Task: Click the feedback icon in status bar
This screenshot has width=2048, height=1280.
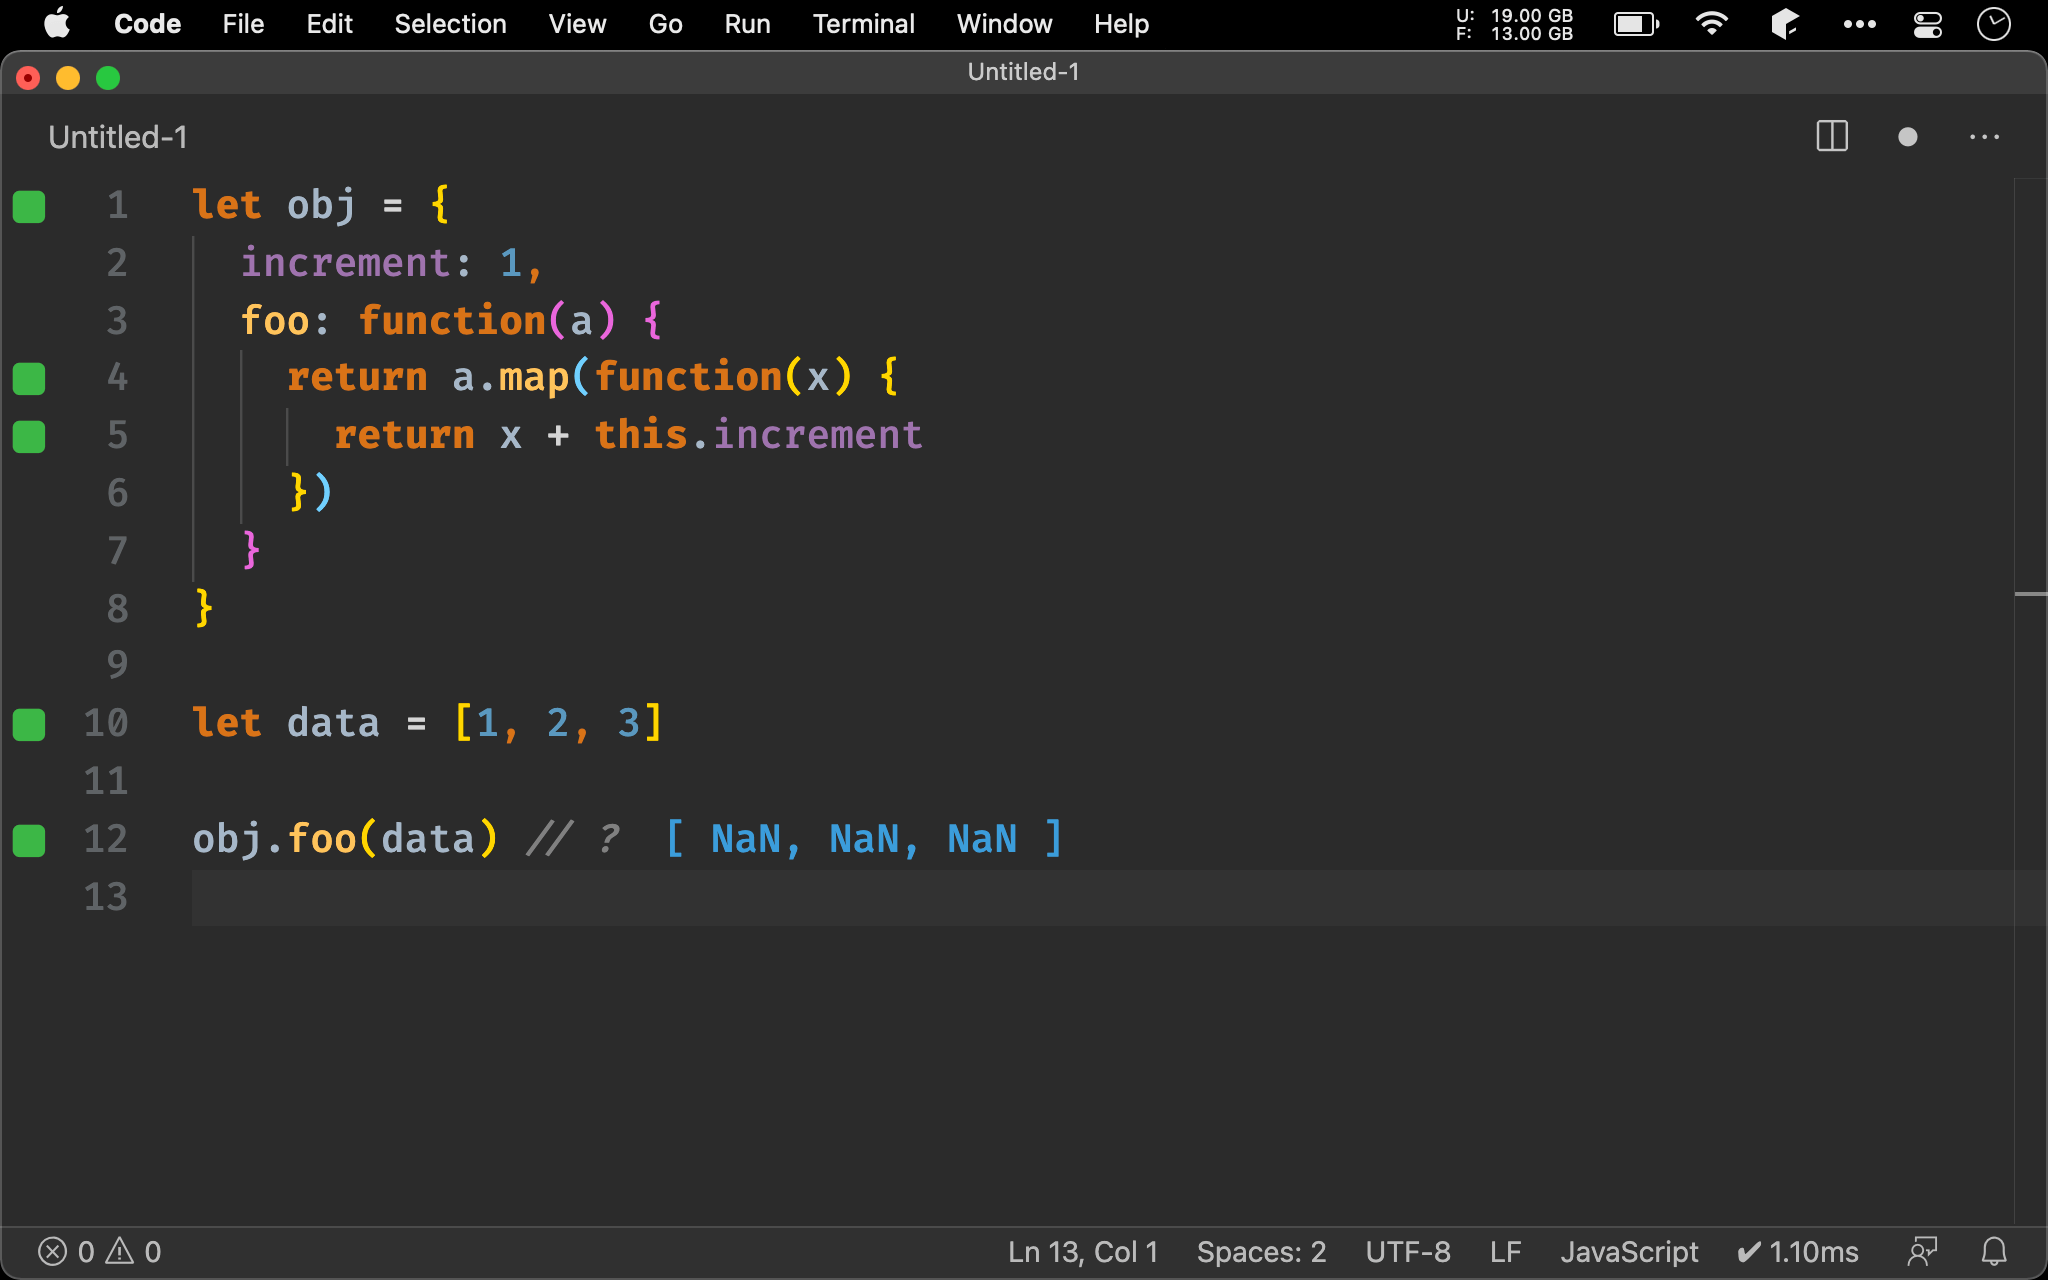Action: click(x=1922, y=1252)
